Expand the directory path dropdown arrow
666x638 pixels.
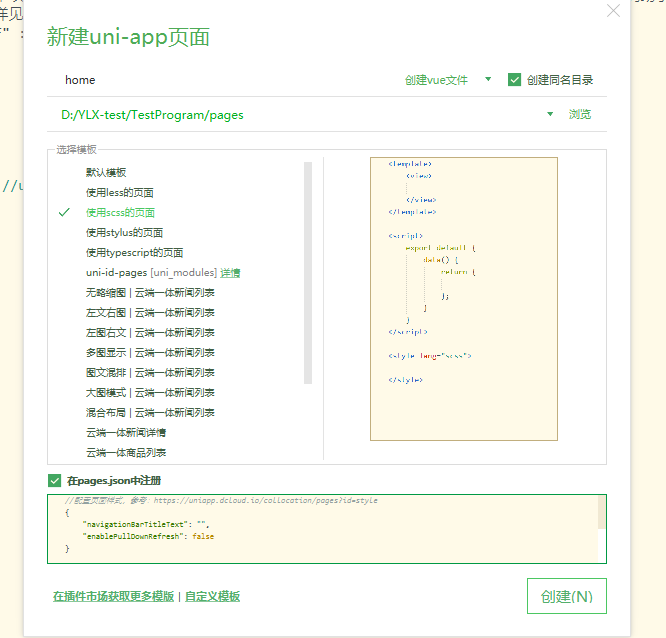(x=550, y=114)
